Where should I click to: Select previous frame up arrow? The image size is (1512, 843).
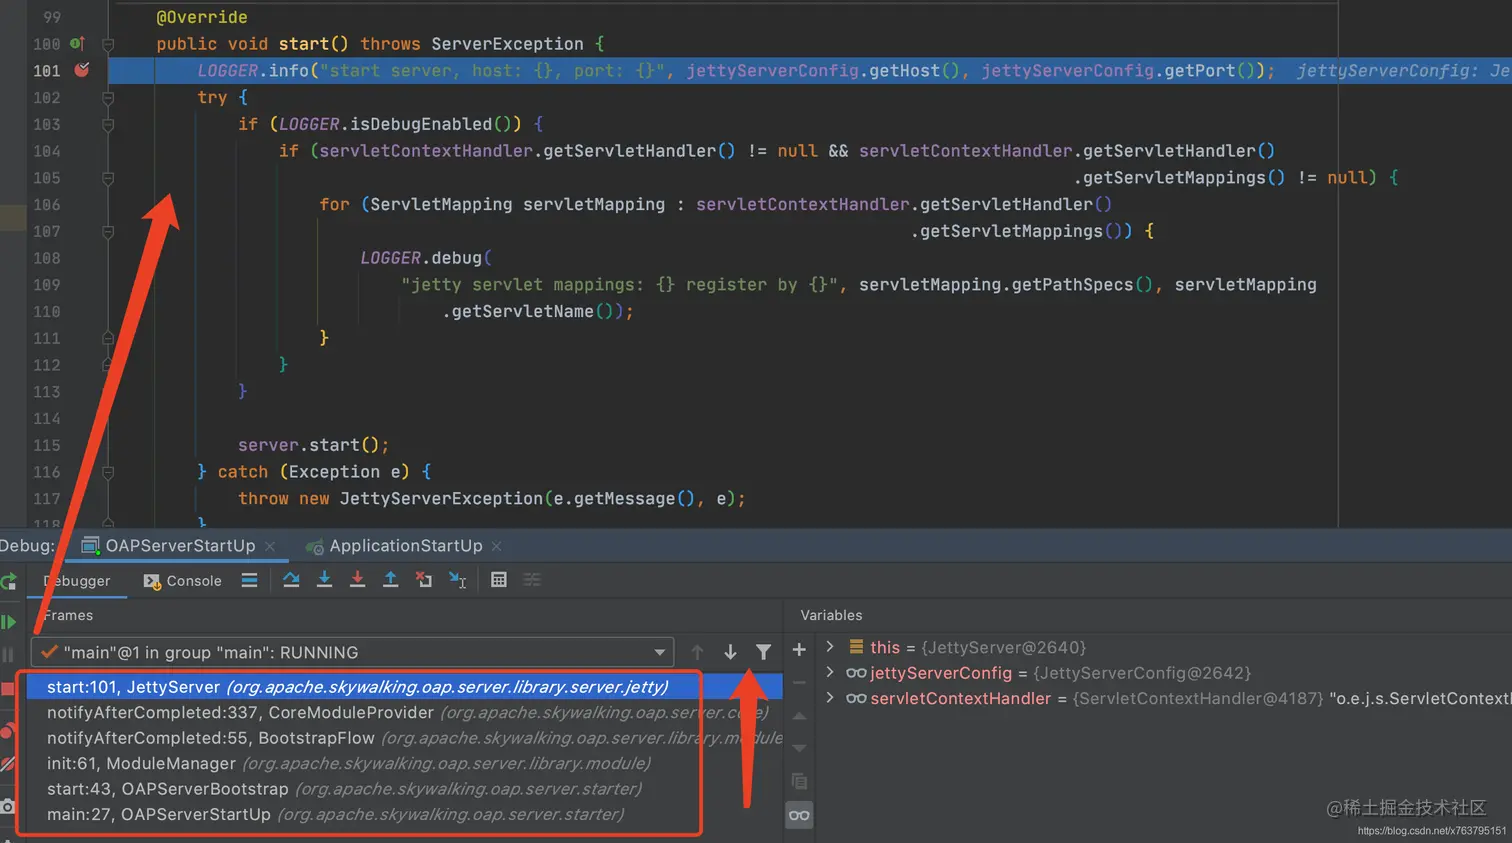point(697,652)
